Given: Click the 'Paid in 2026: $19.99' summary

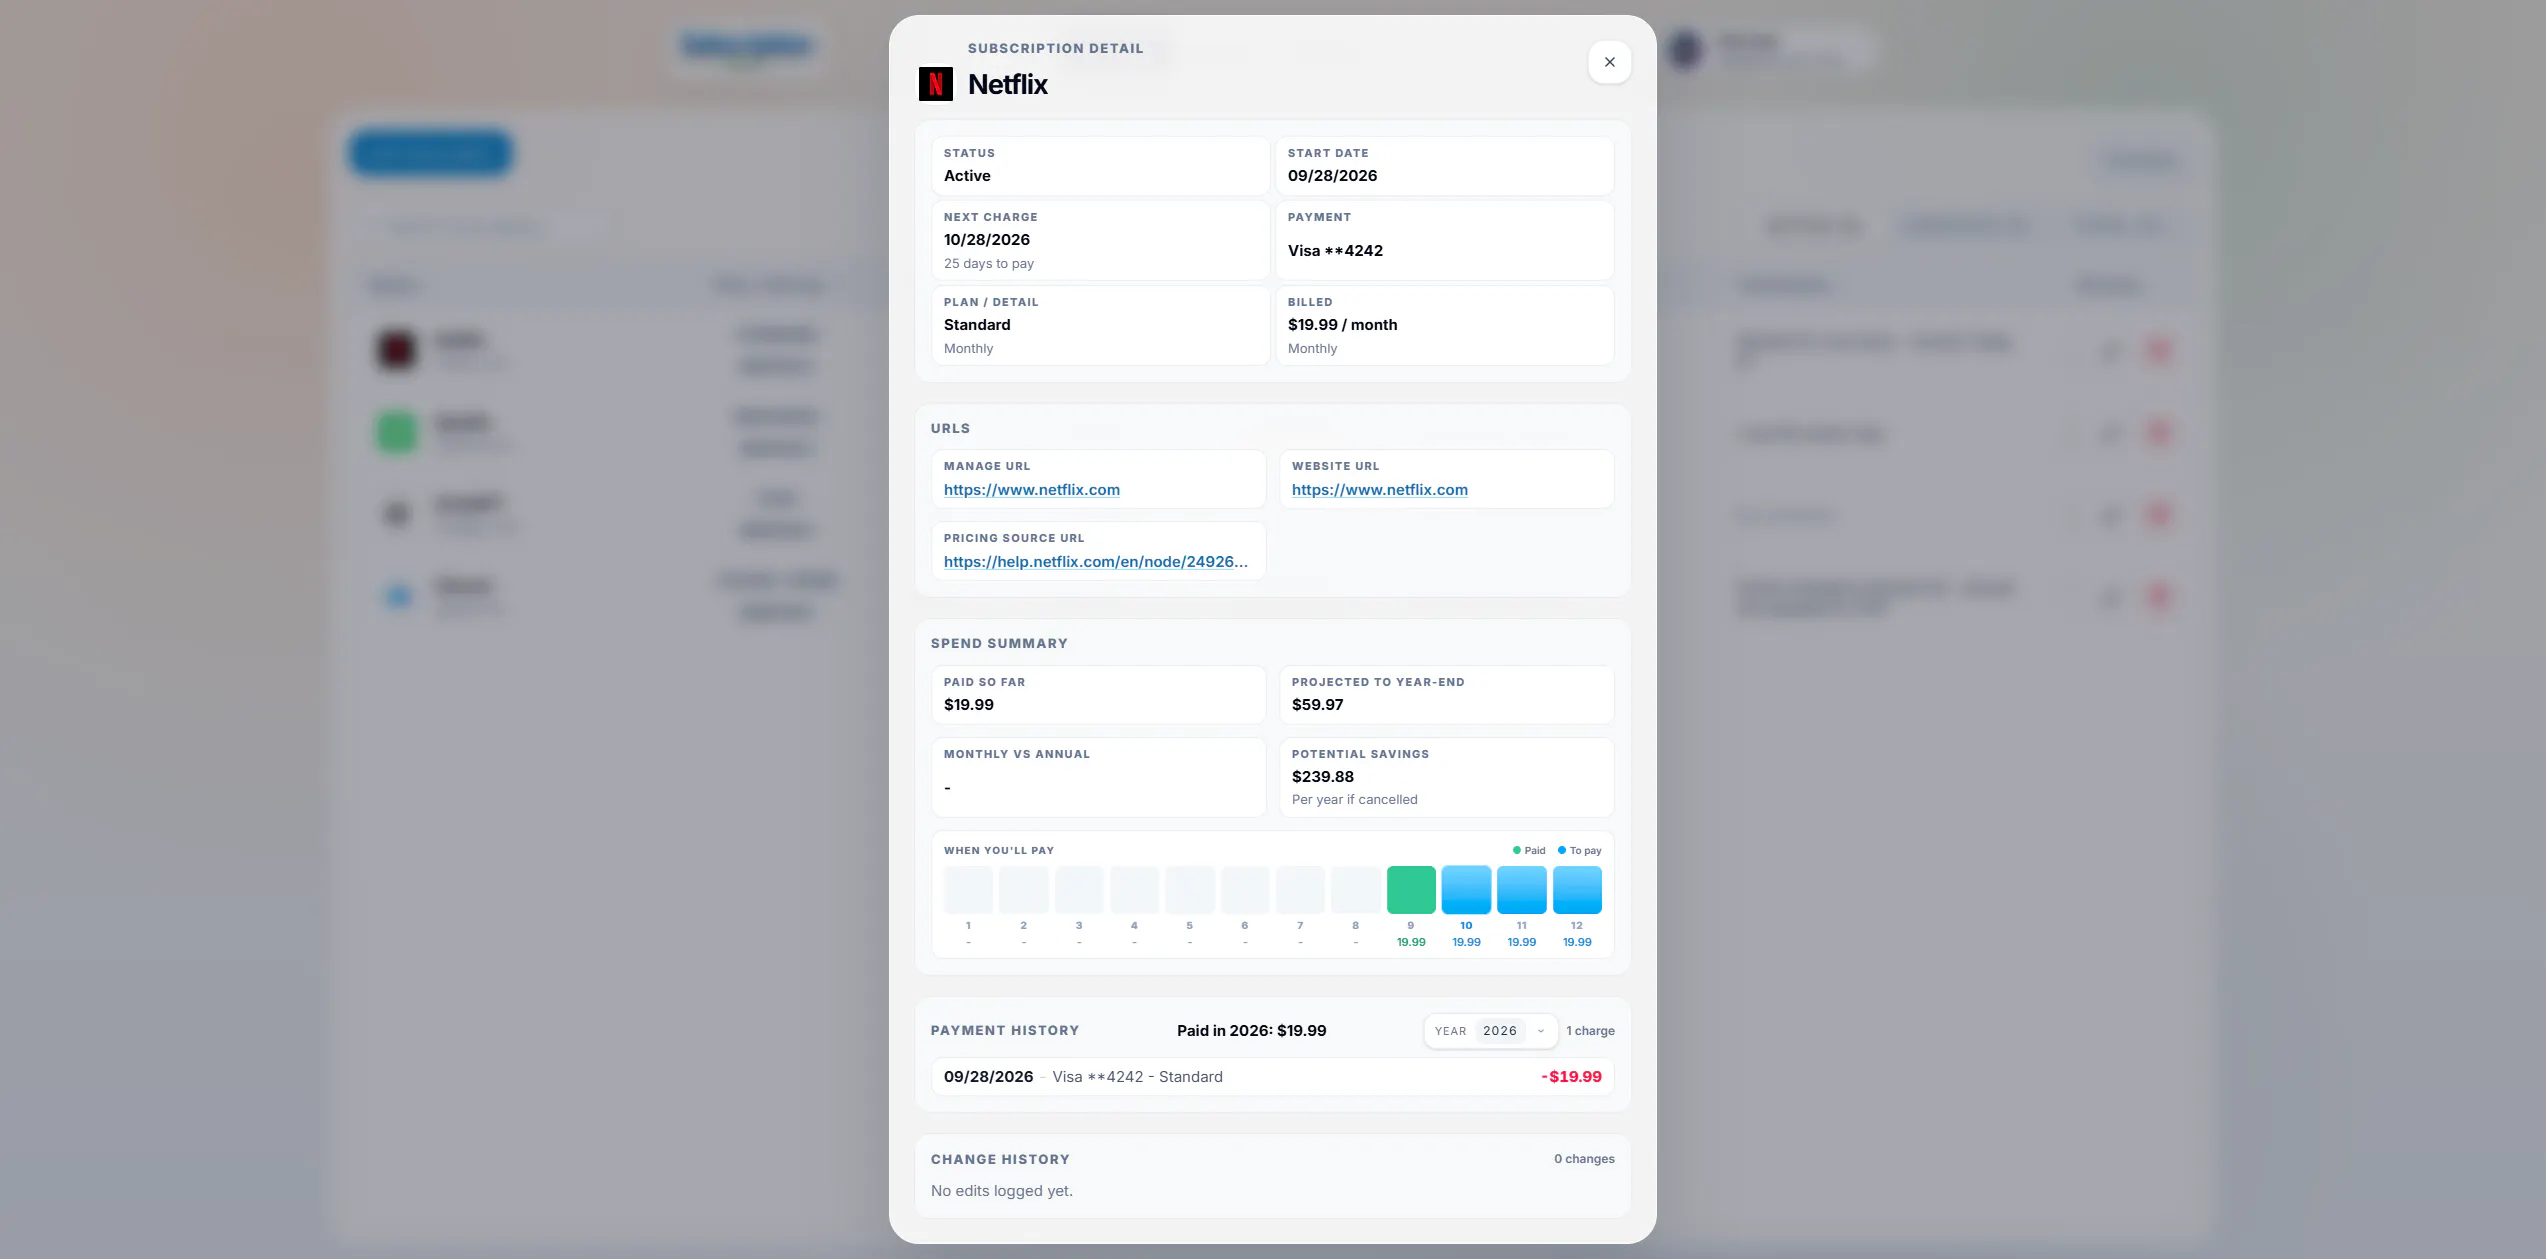Looking at the screenshot, I should point(1251,1031).
